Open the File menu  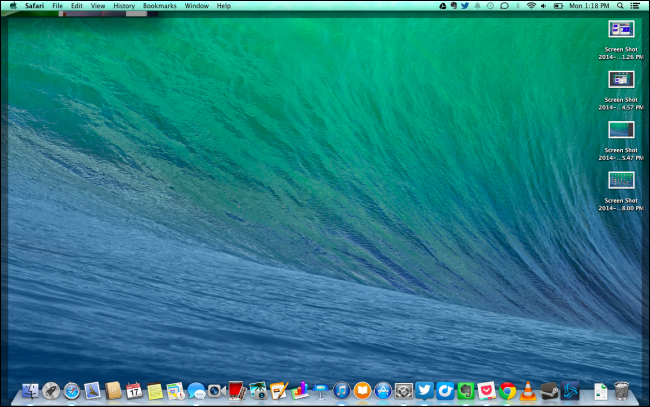click(58, 6)
